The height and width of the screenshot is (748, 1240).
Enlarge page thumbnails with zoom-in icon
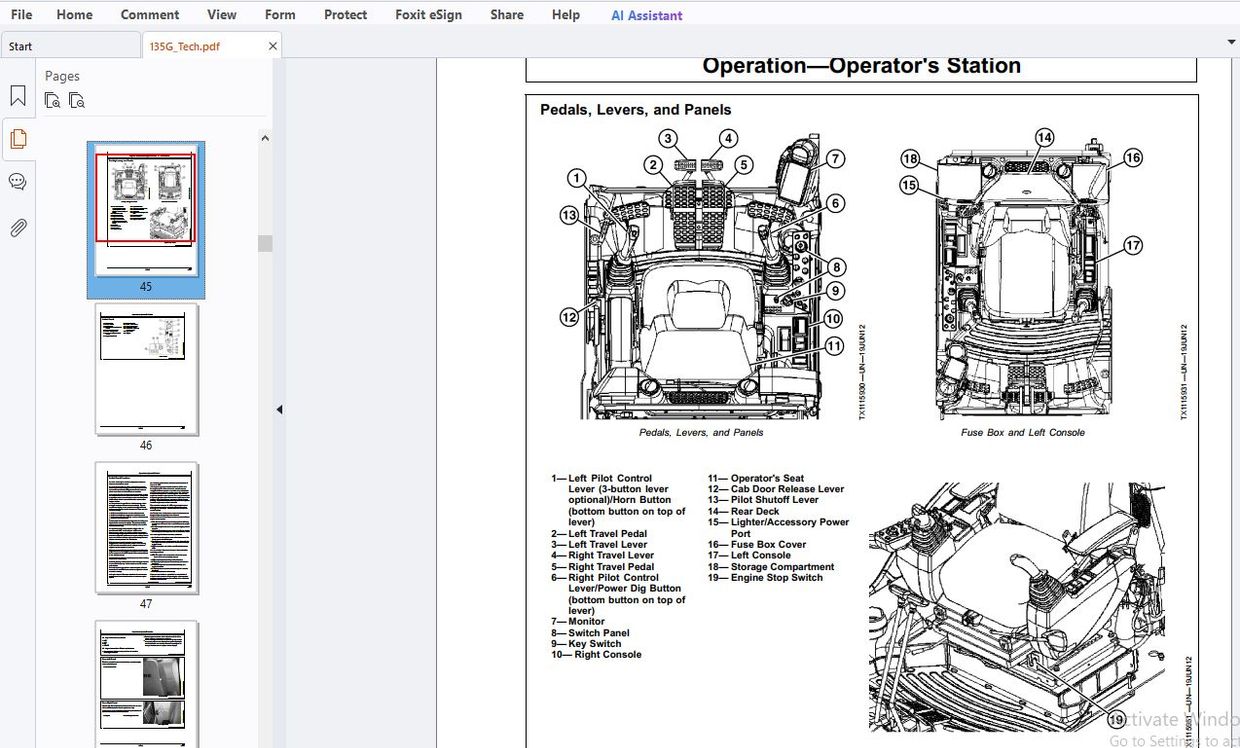click(52, 100)
